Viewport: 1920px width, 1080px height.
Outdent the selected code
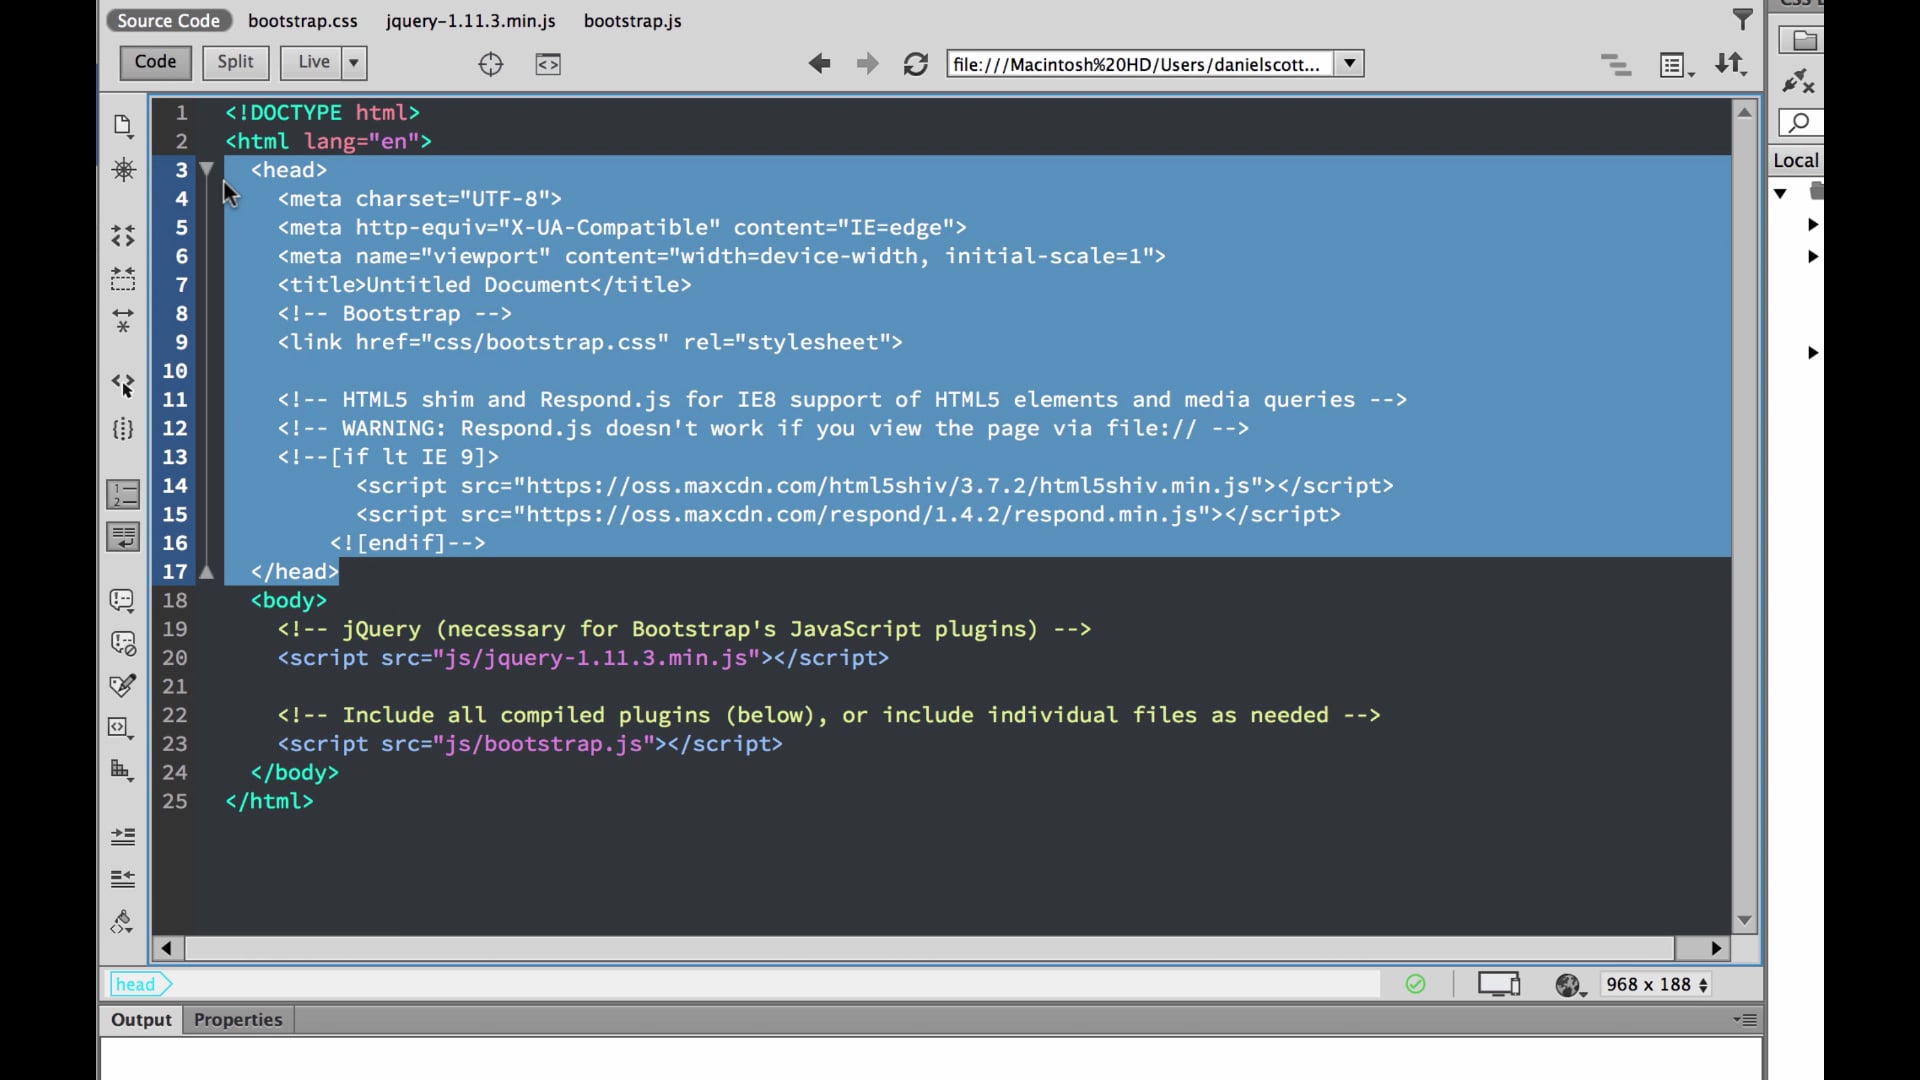(x=123, y=879)
